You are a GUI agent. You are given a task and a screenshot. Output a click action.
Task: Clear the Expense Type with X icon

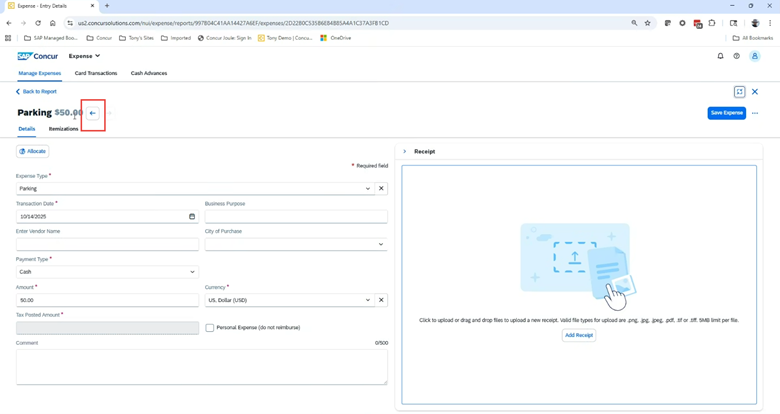[381, 188]
